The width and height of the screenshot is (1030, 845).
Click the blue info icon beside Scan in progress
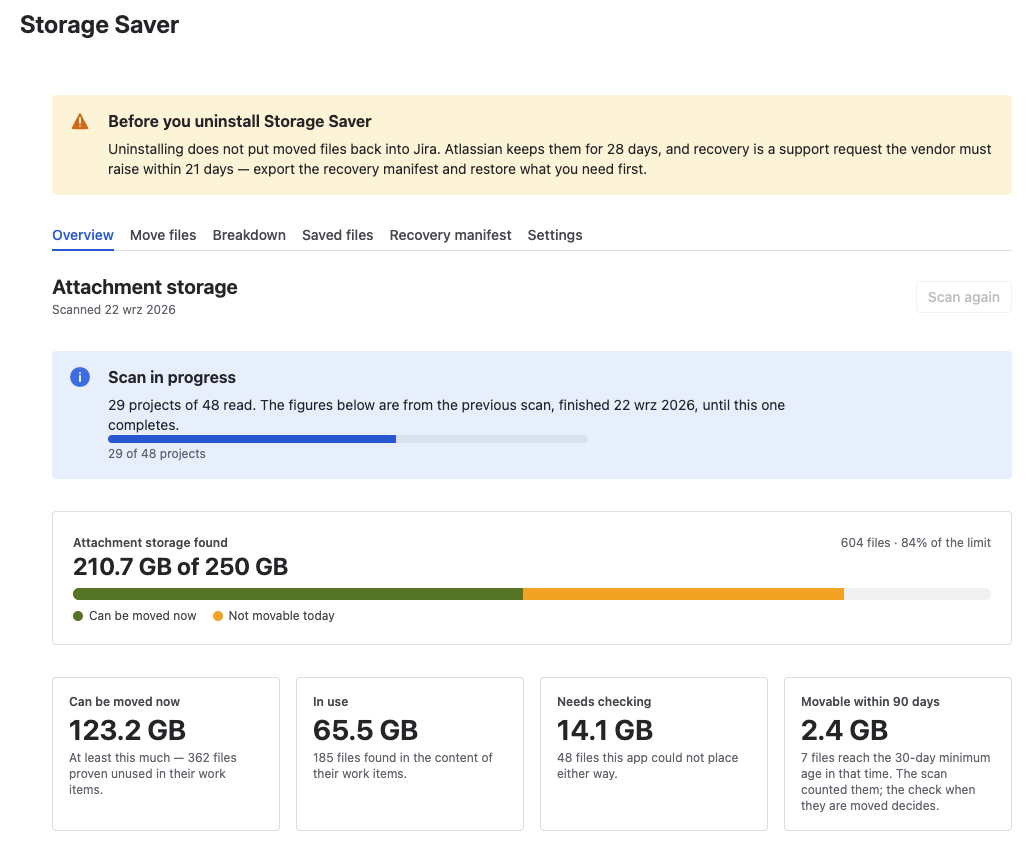click(80, 377)
